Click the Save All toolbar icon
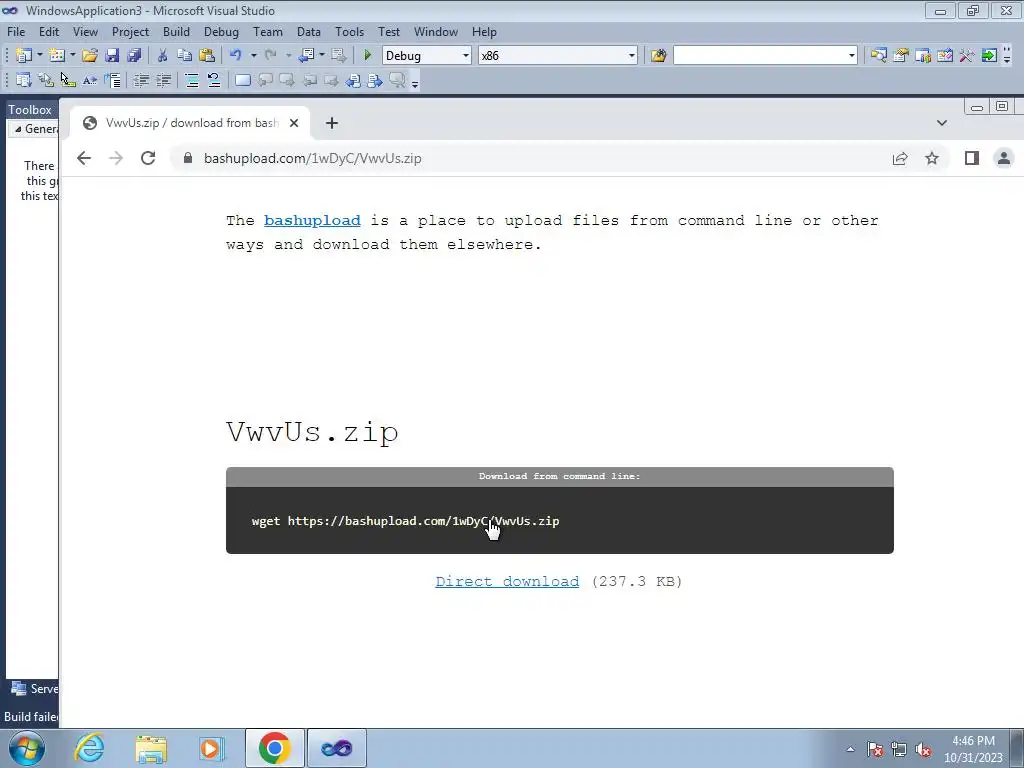This screenshot has height=768, width=1024. pos(135,56)
